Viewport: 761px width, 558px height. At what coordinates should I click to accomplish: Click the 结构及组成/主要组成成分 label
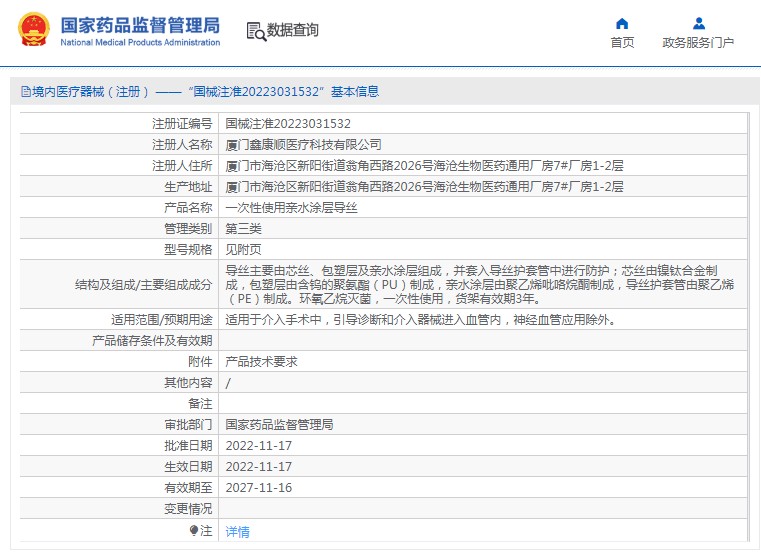[144, 284]
